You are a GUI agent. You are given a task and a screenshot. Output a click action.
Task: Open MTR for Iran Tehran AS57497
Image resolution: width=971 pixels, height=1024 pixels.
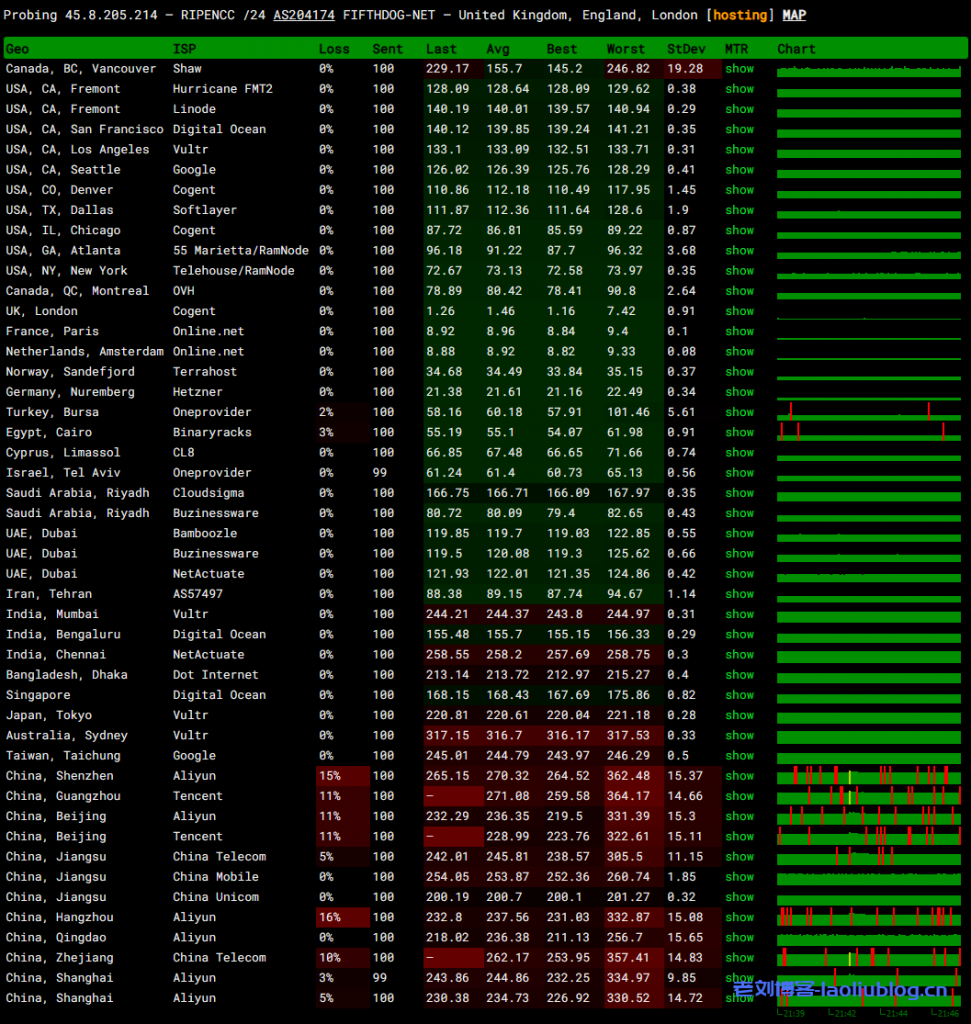pyautogui.click(x=739, y=594)
